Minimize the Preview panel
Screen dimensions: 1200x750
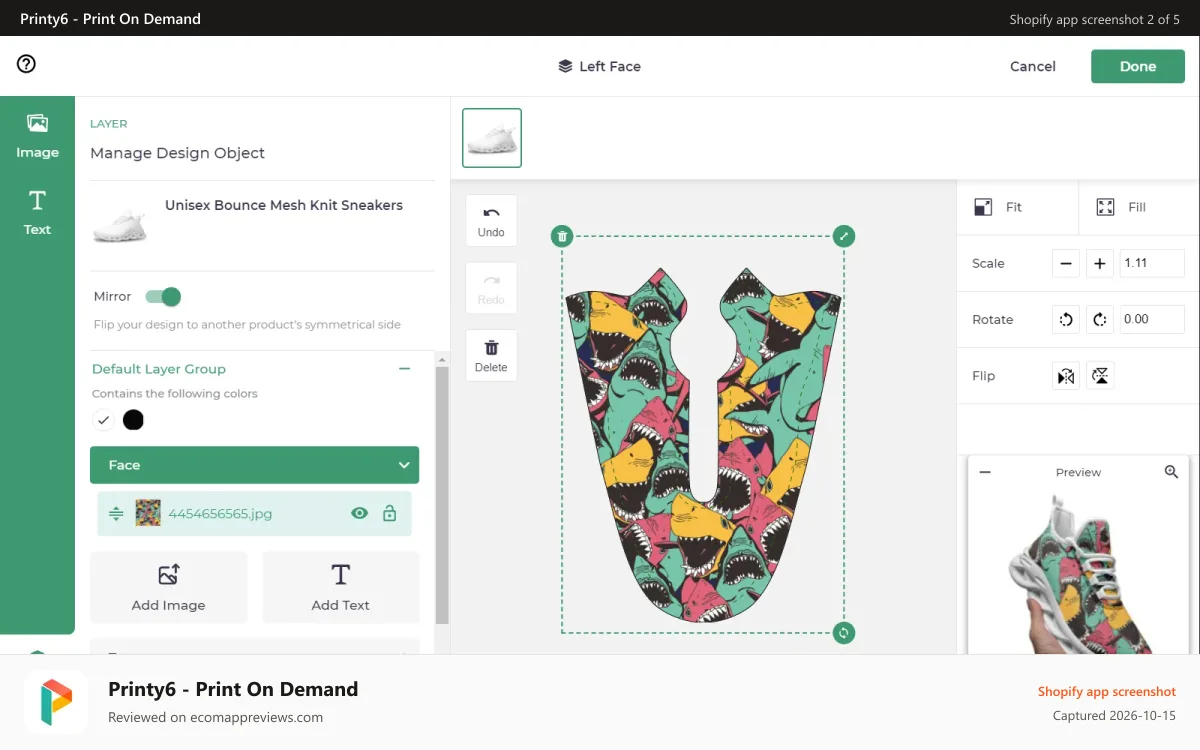pyautogui.click(x=985, y=472)
